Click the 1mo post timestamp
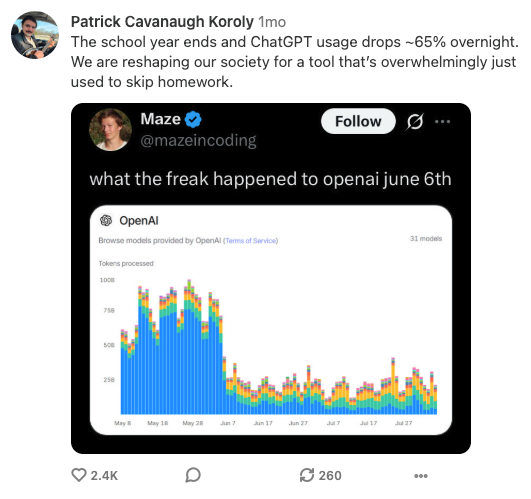This screenshot has width=531, height=499. (272, 22)
